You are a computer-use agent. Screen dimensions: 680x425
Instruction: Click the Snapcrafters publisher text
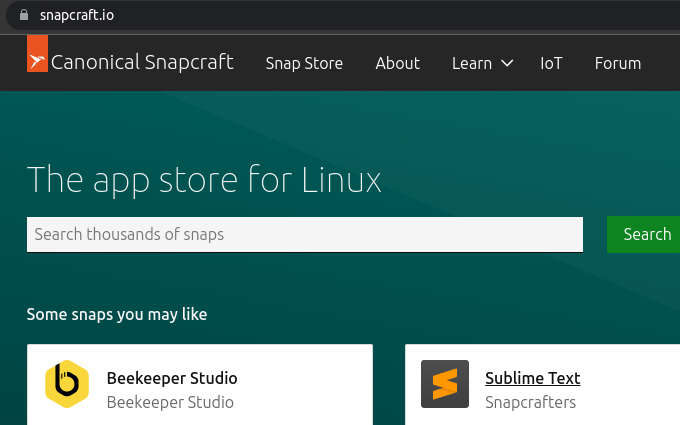point(530,402)
